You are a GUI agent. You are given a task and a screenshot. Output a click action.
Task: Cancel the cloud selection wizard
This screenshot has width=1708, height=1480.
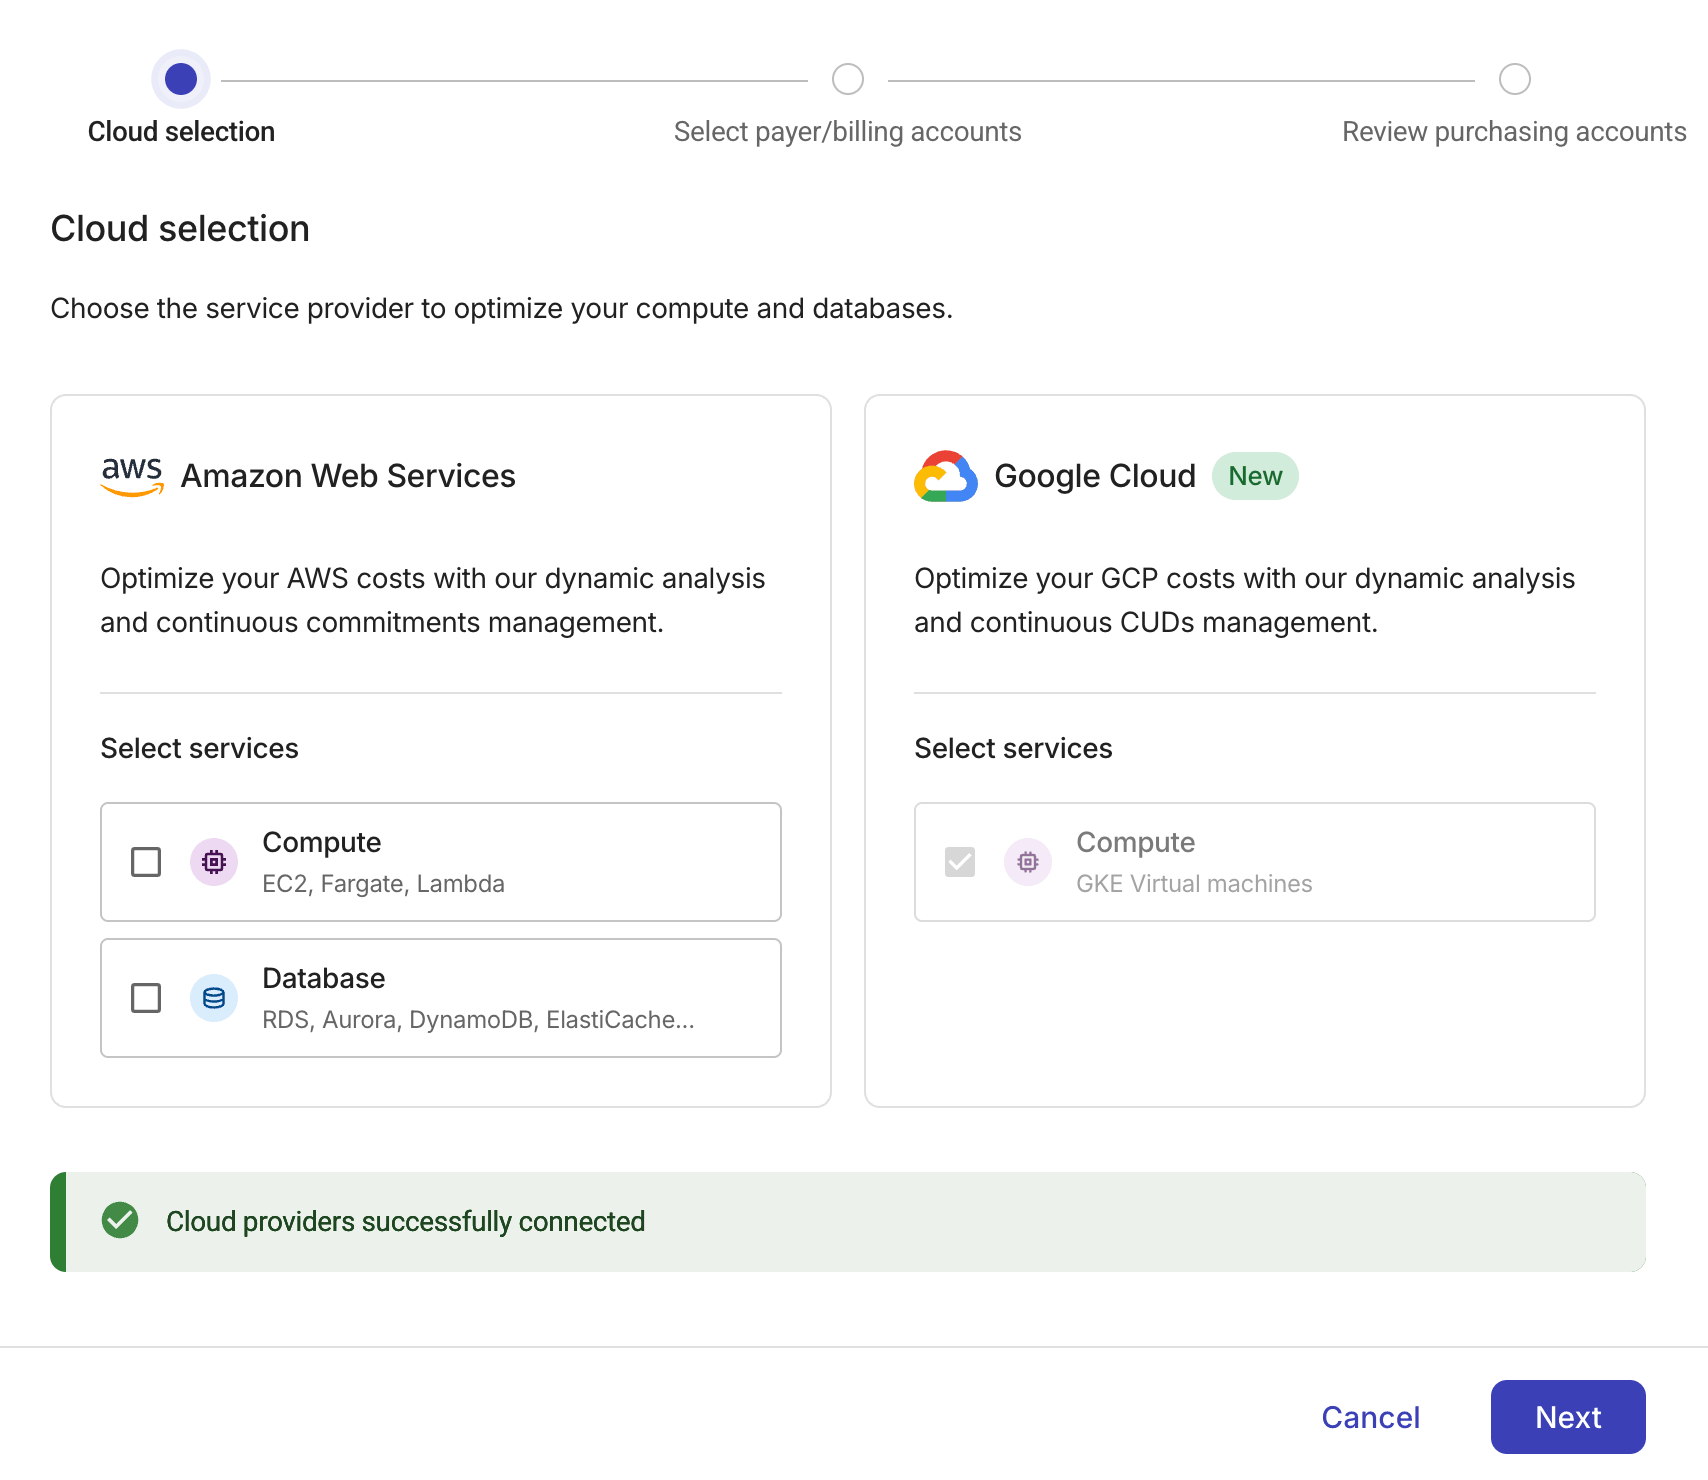[x=1371, y=1417]
